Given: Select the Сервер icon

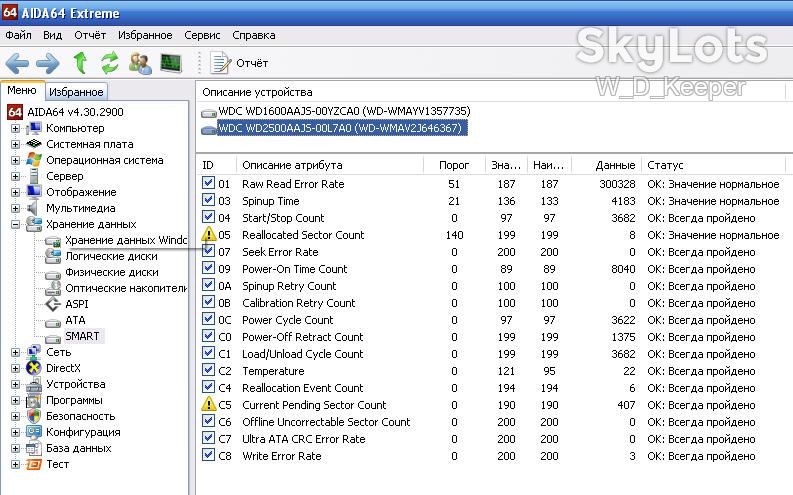Looking at the screenshot, I should click(x=34, y=176).
